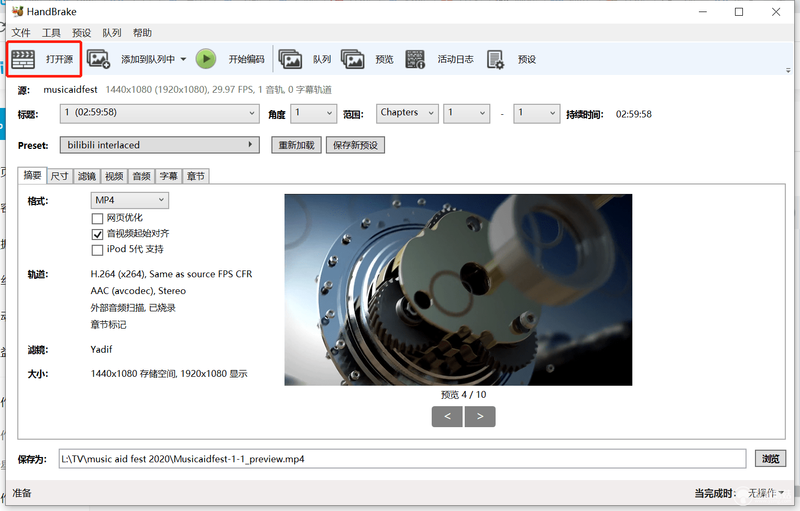800x511 pixels.
Task: Click the 保存为 output path field
Action: tap(403, 458)
